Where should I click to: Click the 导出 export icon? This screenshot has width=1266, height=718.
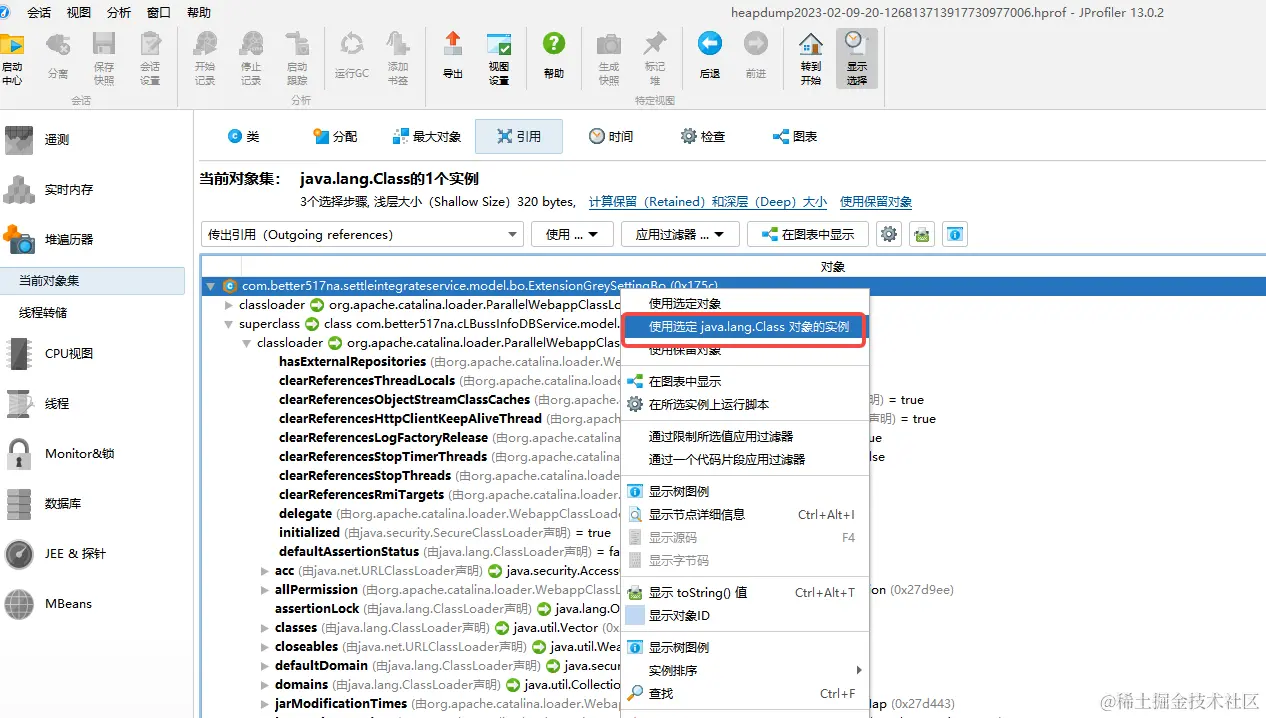[453, 58]
